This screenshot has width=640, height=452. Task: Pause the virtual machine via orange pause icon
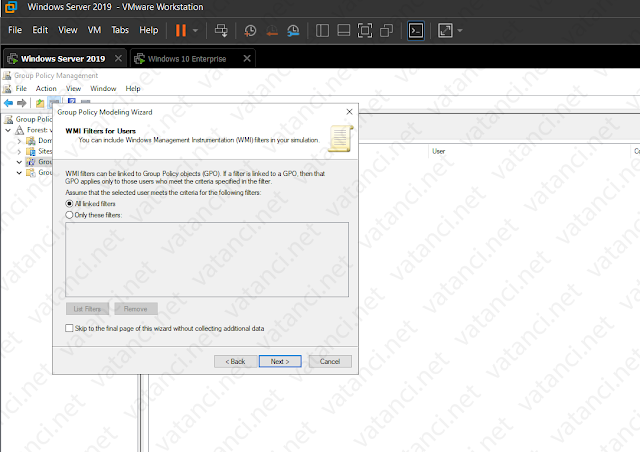pos(180,30)
